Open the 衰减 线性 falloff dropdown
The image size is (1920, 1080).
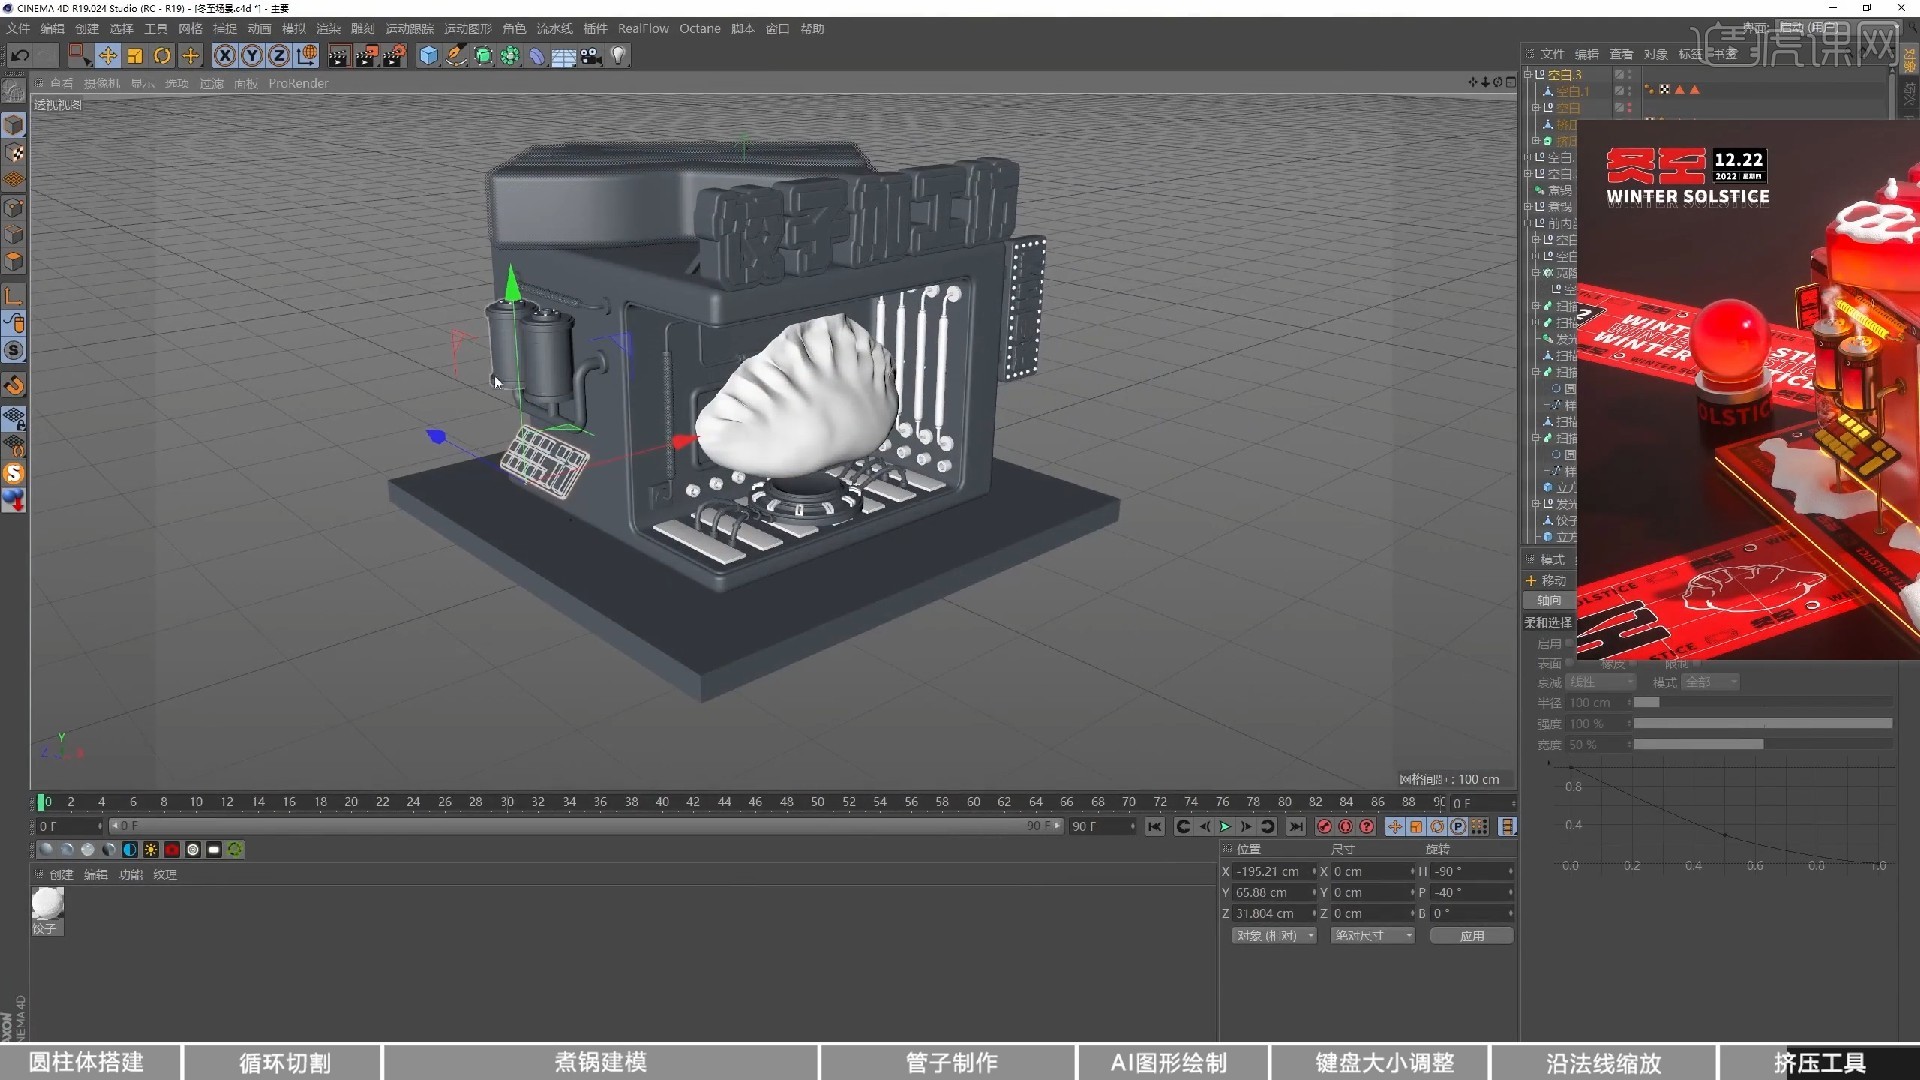pos(1601,682)
